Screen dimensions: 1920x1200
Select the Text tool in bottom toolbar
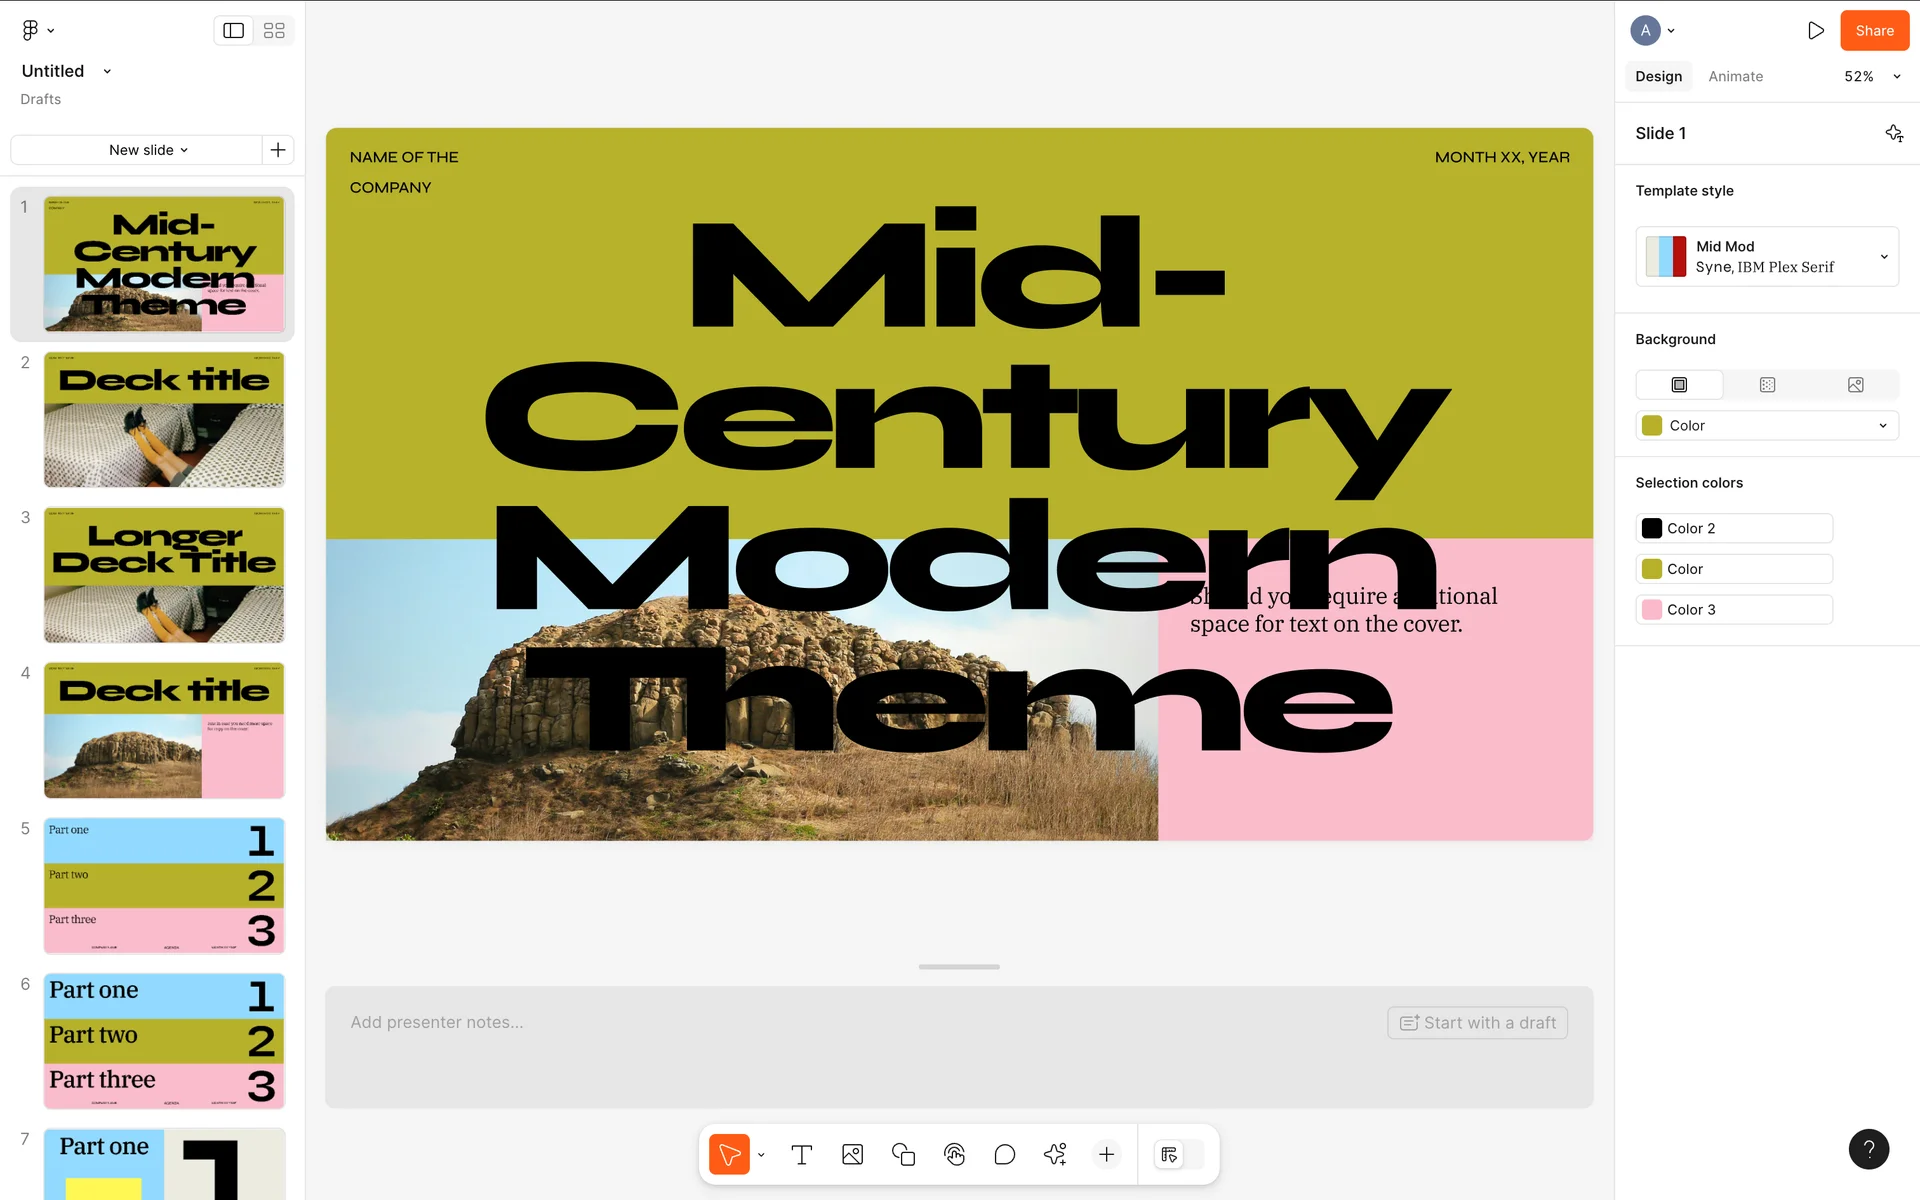click(x=801, y=1155)
